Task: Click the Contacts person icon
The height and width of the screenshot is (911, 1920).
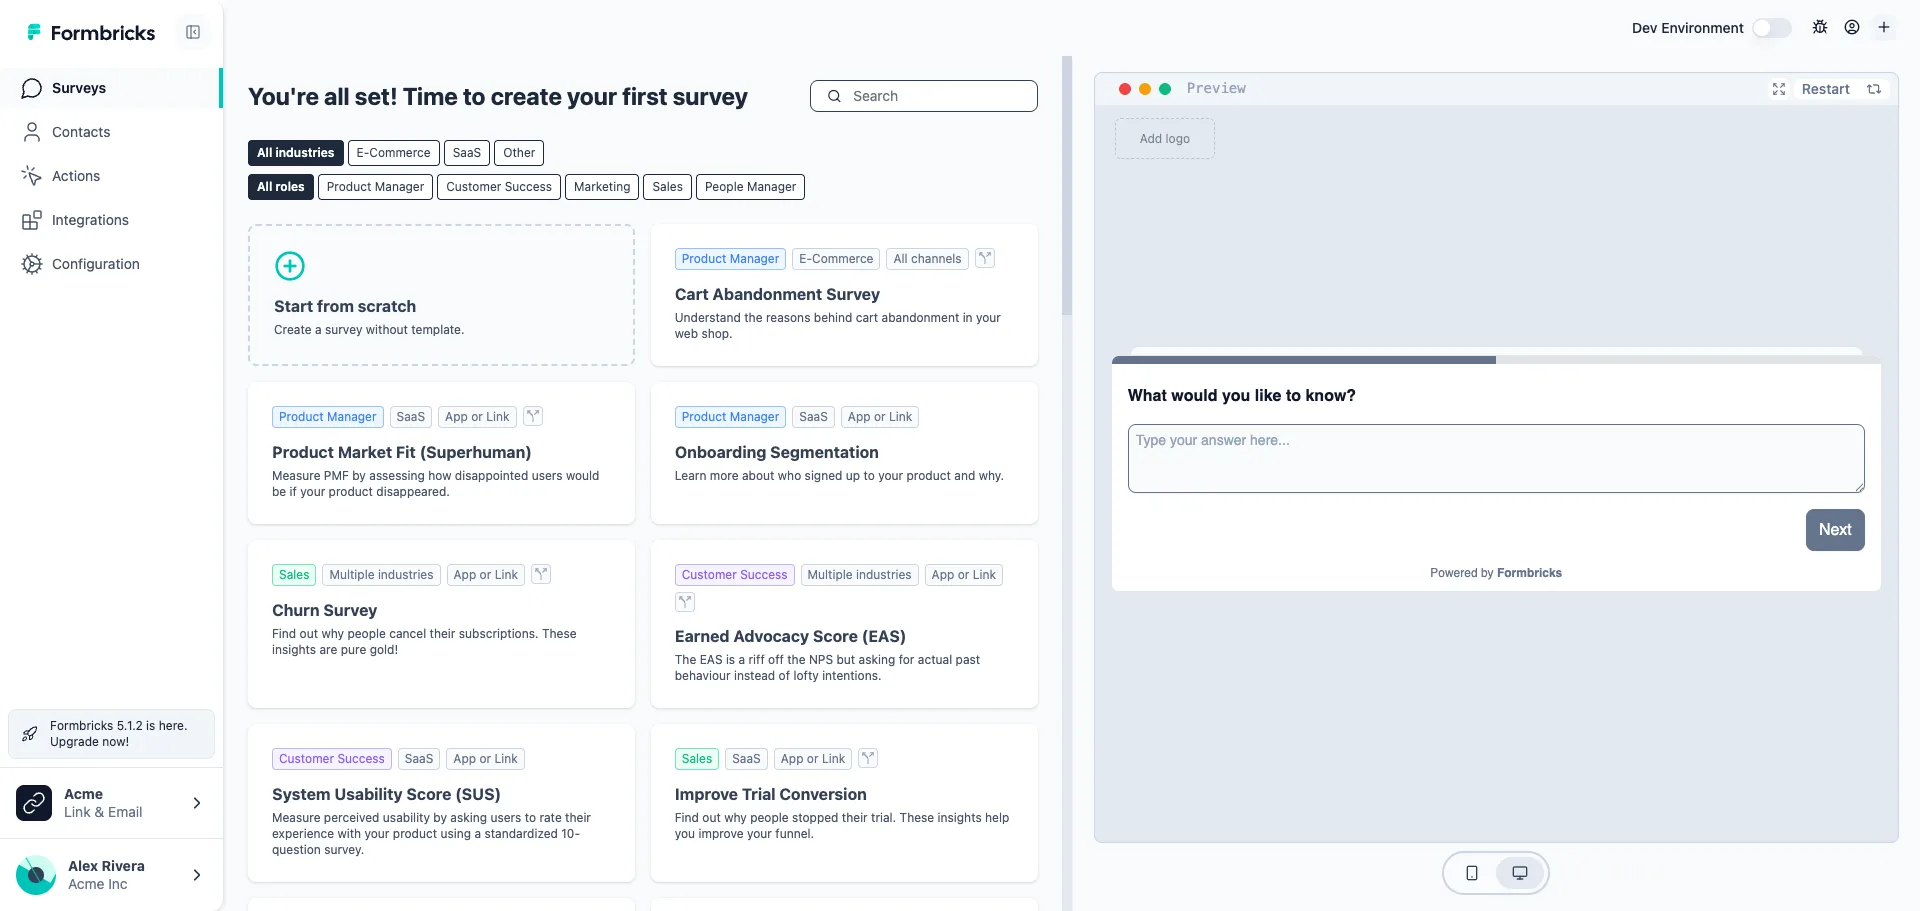Action: click(x=32, y=132)
